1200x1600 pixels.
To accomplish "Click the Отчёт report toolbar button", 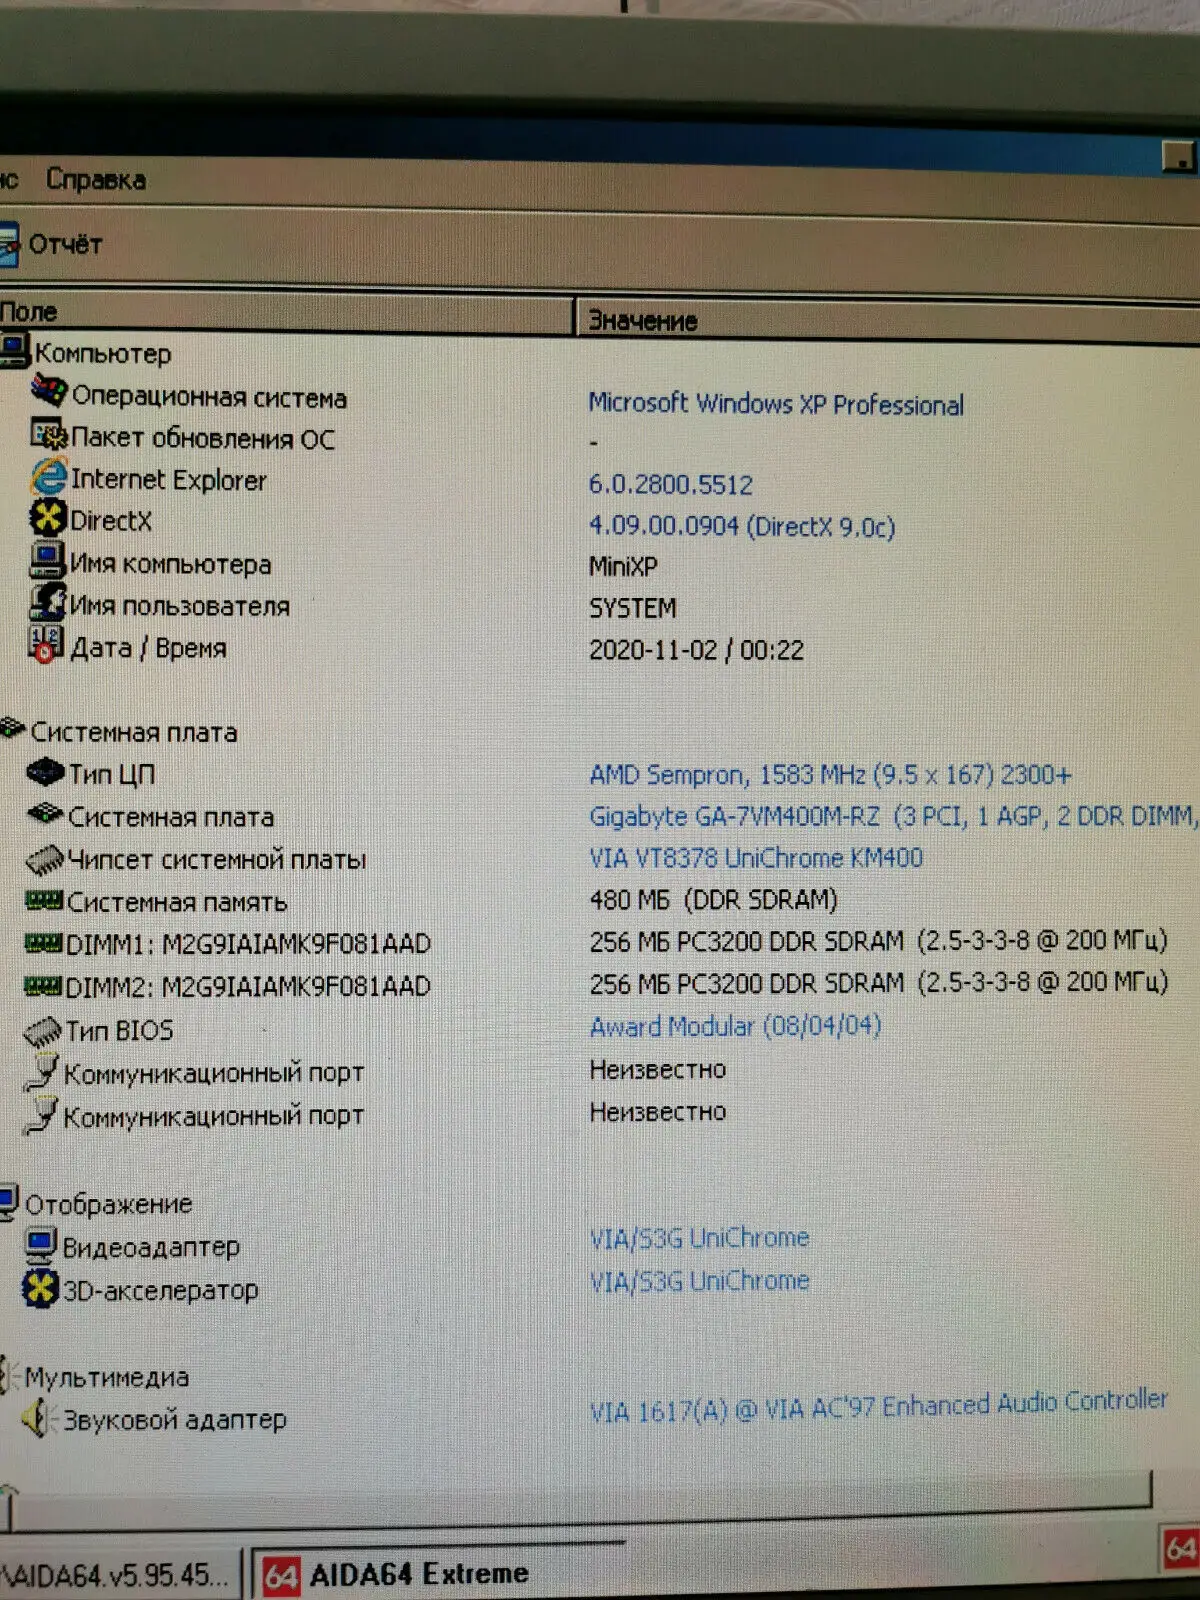I will (x=52, y=244).
